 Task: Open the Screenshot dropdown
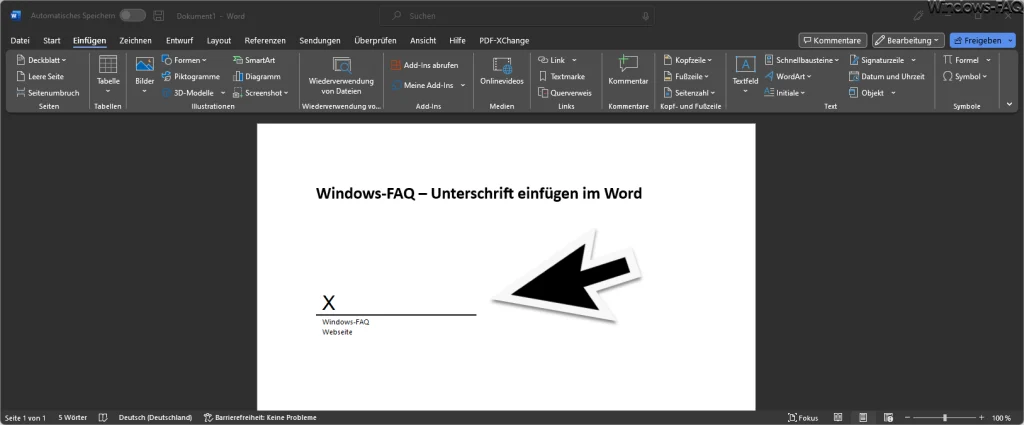(261, 93)
